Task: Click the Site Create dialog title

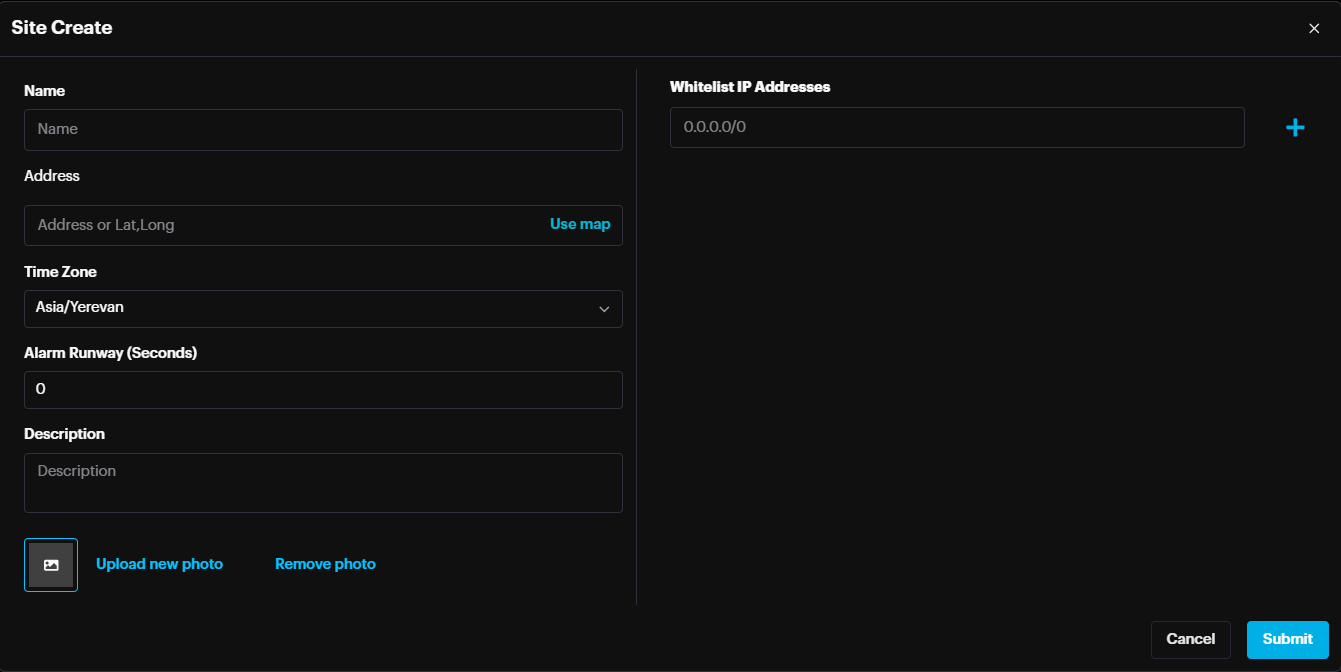Action: pos(62,28)
